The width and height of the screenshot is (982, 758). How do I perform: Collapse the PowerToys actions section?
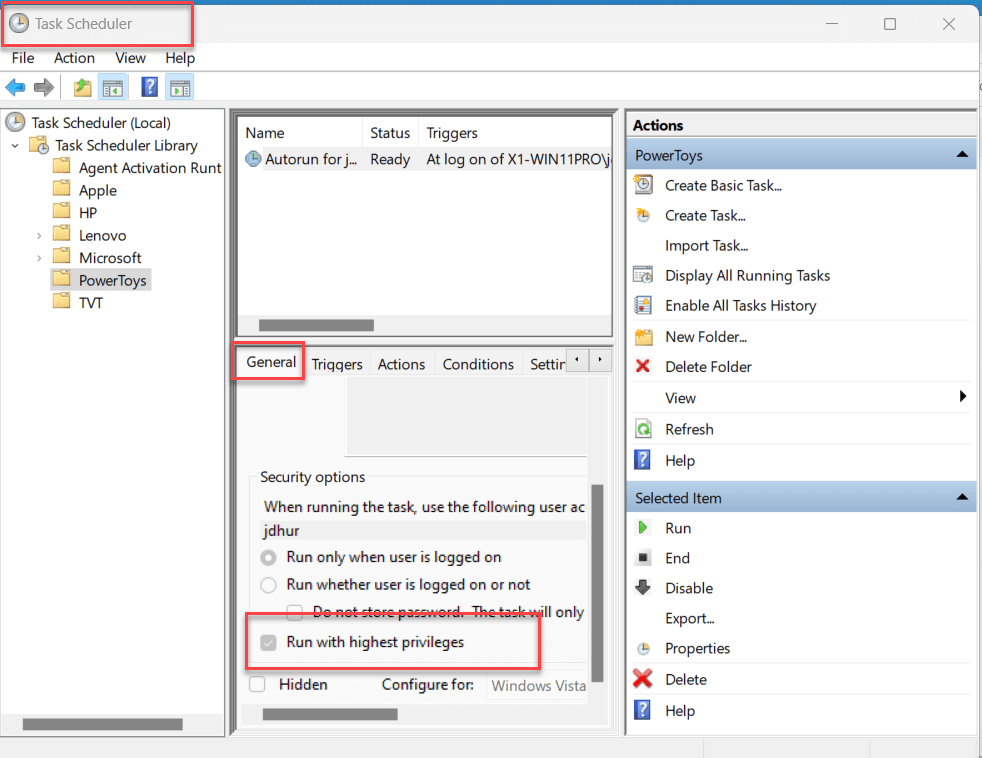(x=962, y=154)
